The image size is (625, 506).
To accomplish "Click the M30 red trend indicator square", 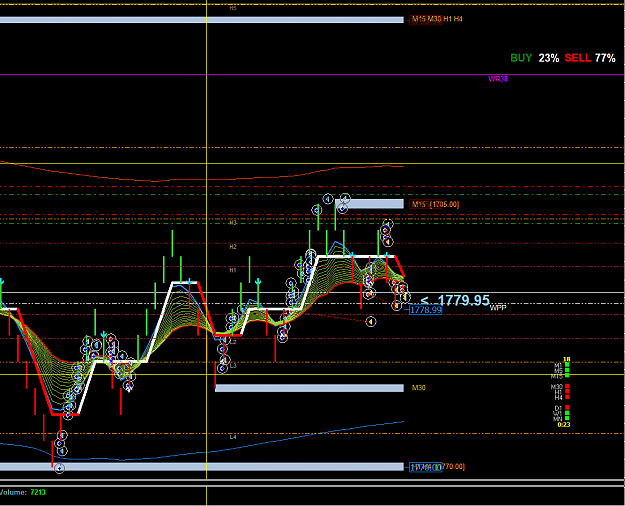I will [567, 386].
